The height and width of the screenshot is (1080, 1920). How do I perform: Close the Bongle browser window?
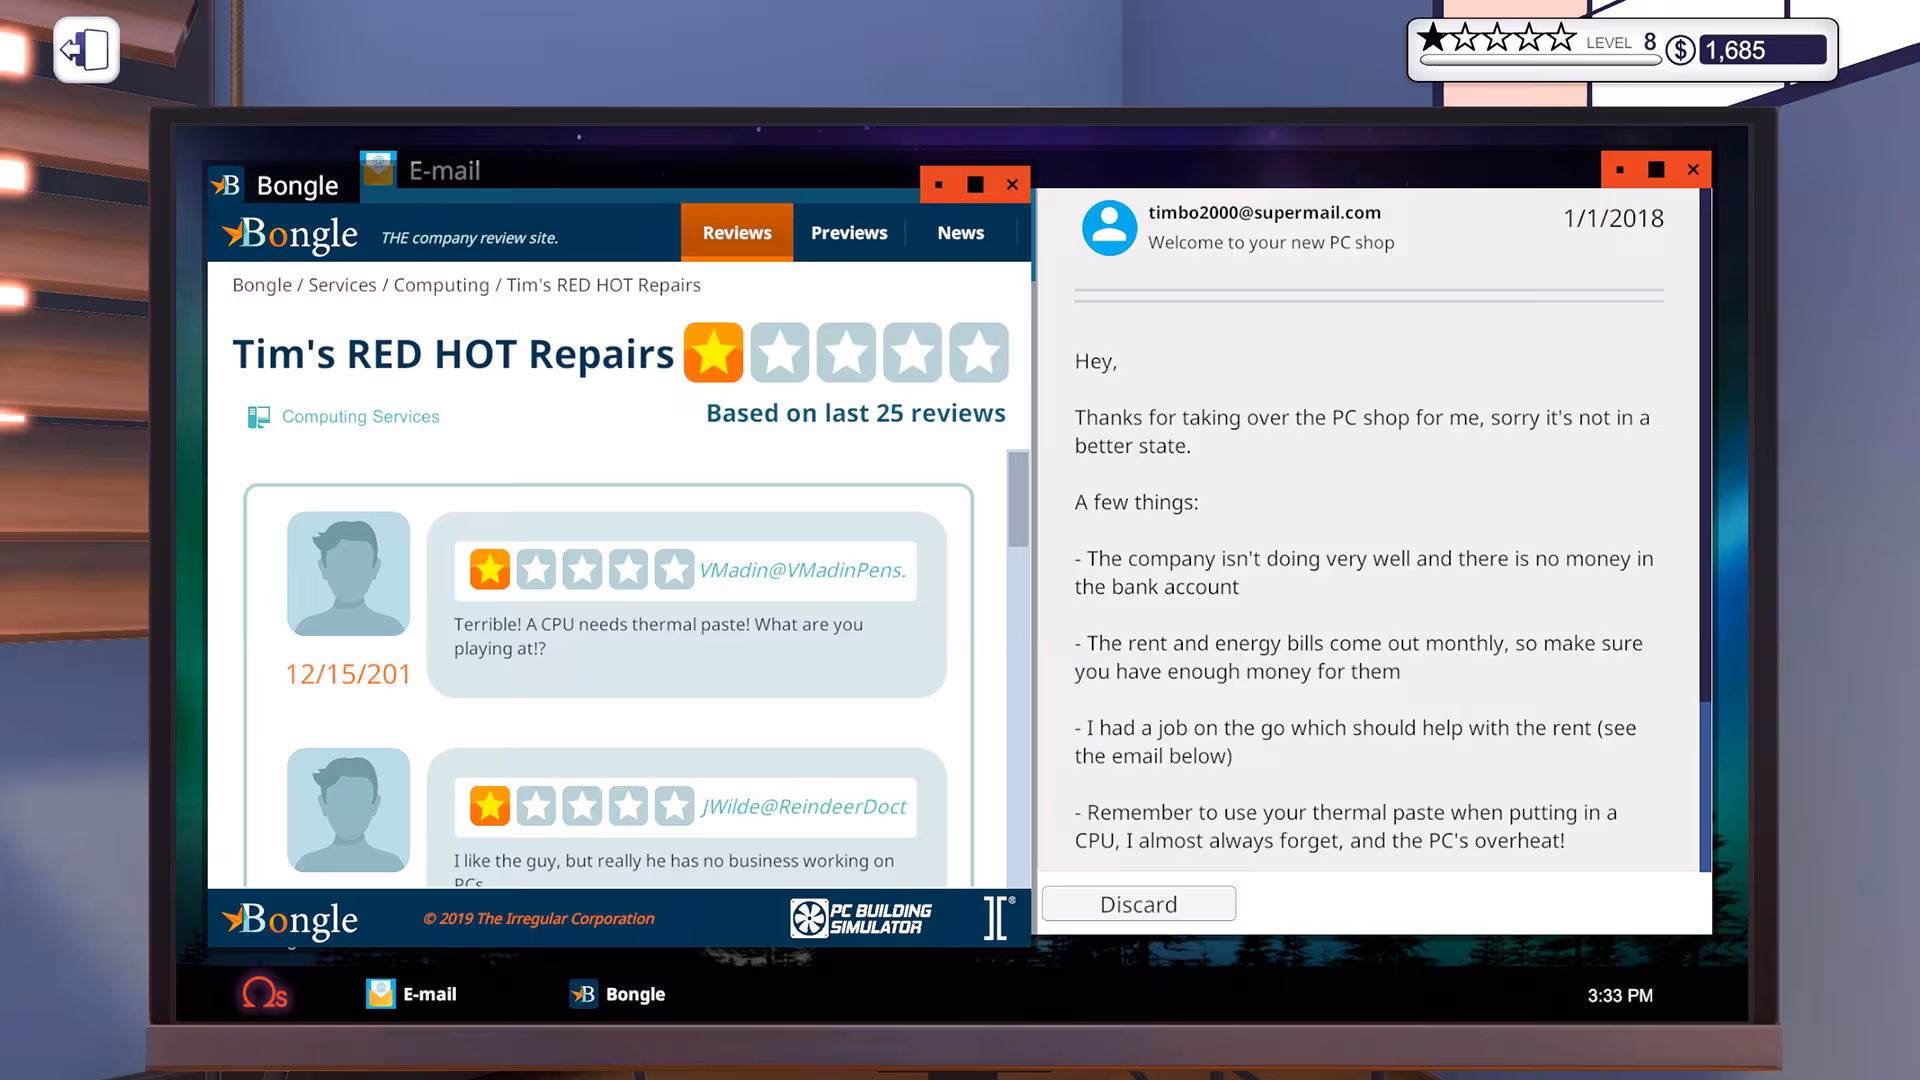(x=1012, y=185)
